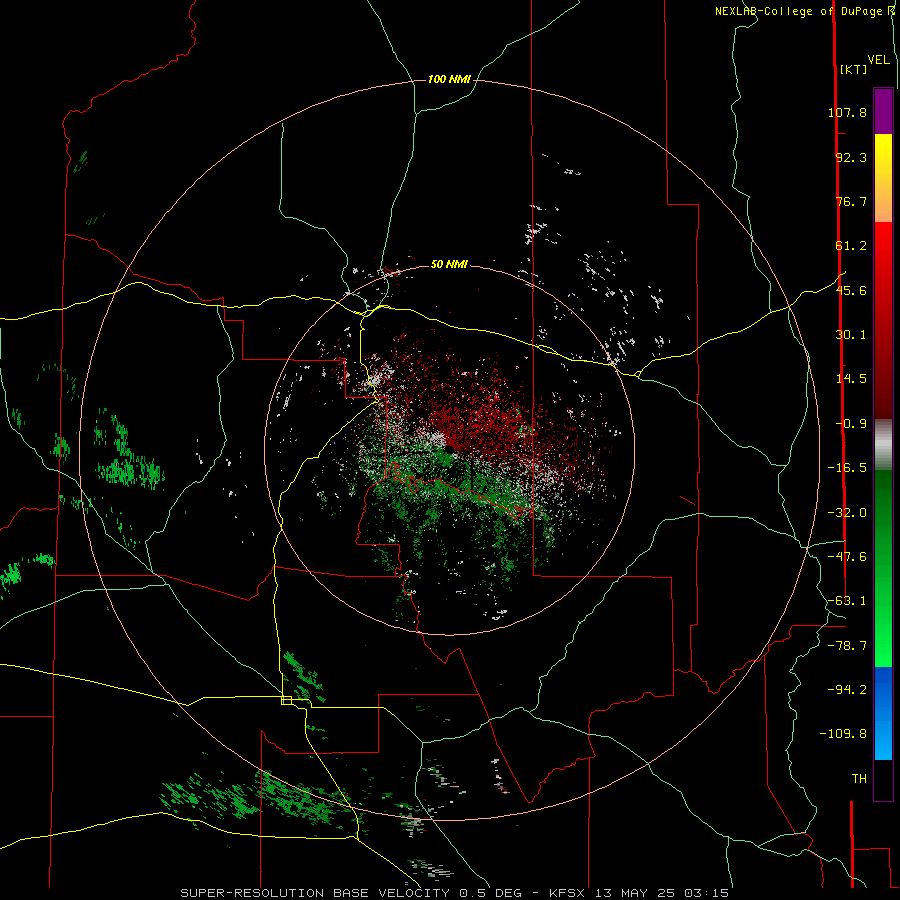Pick the purple band of velocity scale
Screen dimensions: 900x900
[x=883, y=111]
